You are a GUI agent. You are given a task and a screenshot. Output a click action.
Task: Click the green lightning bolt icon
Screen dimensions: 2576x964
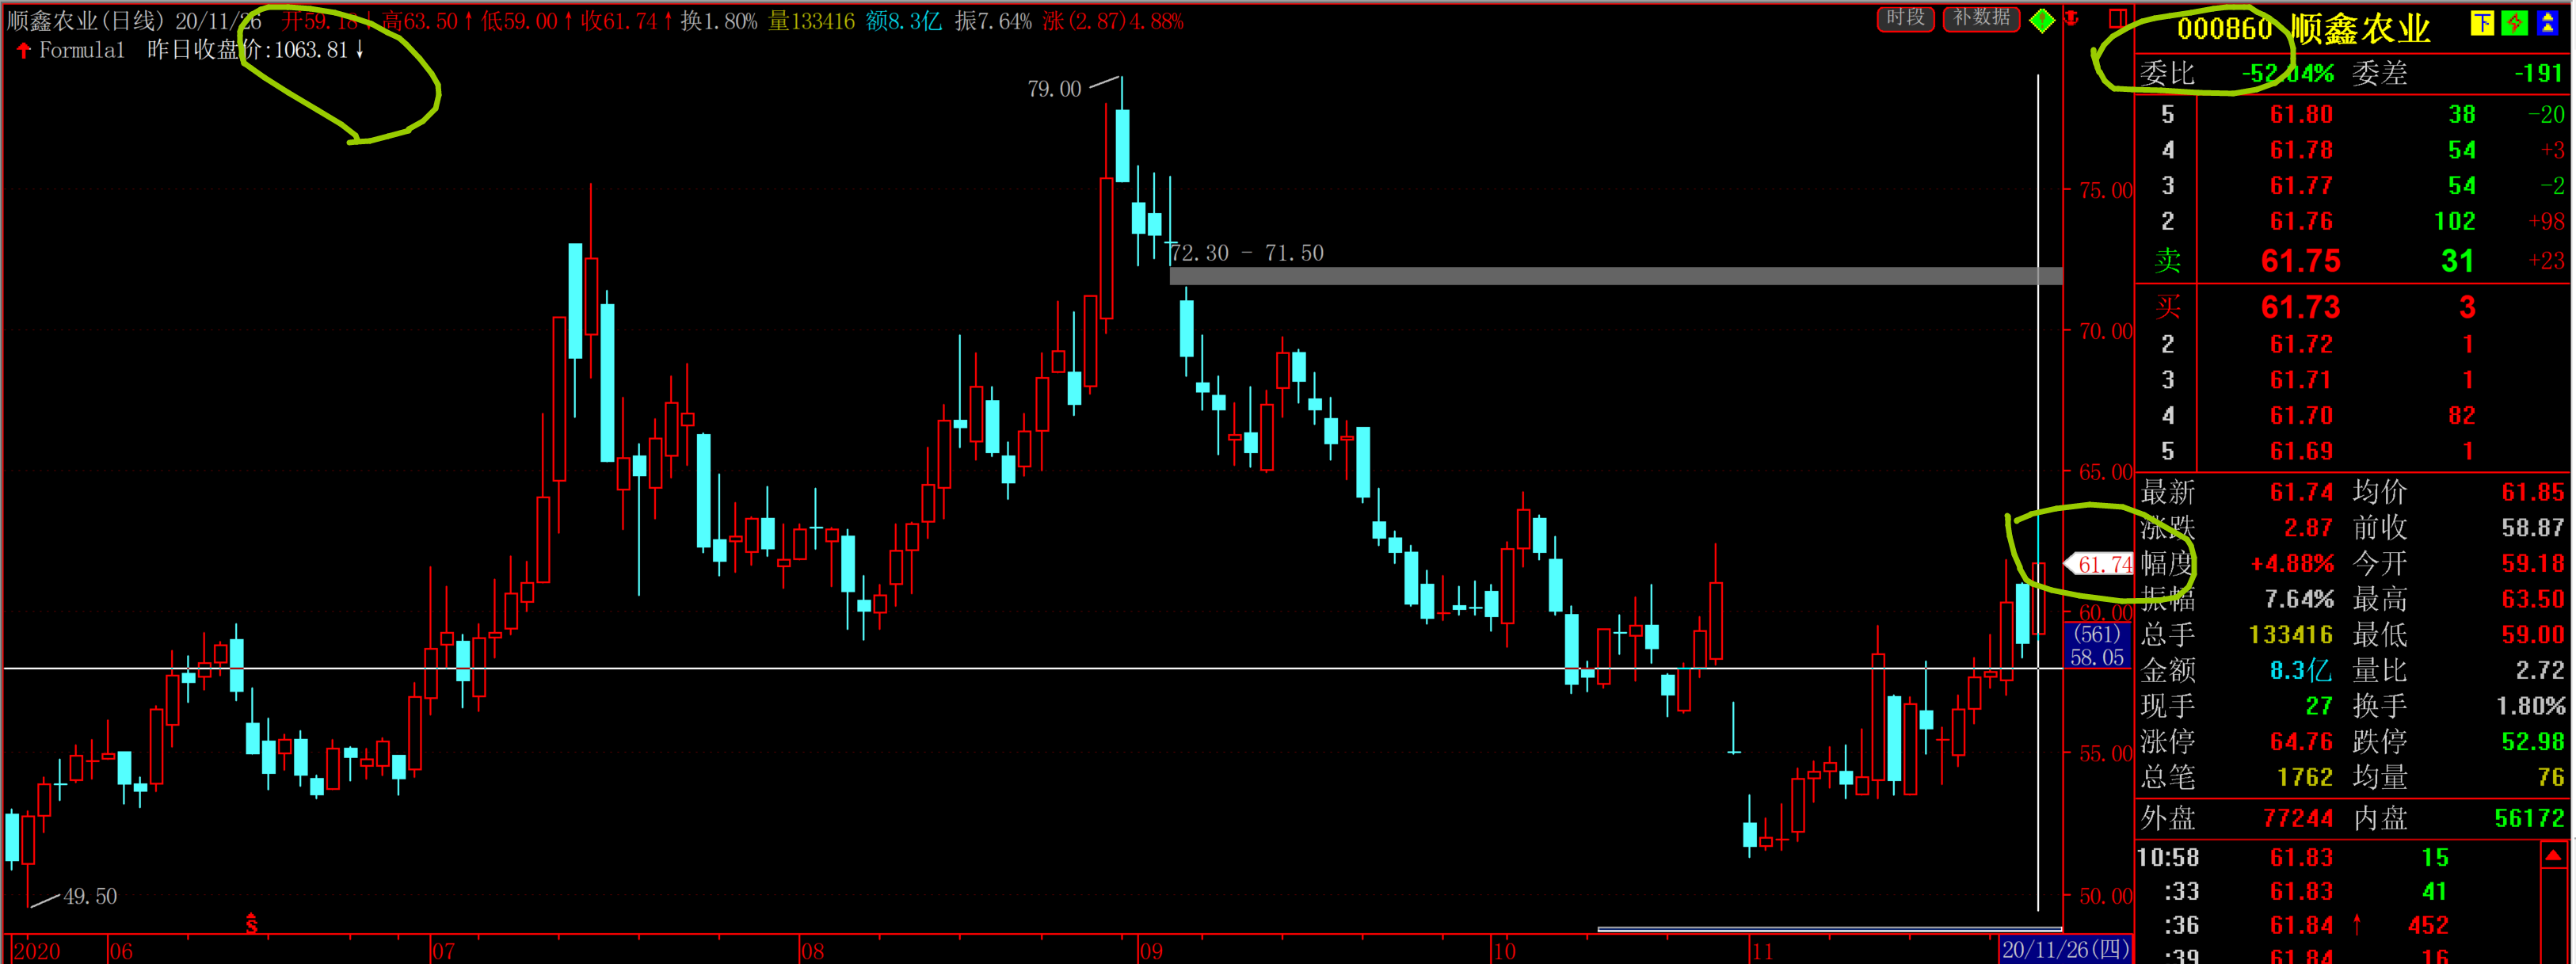[x=2514, y=23]
